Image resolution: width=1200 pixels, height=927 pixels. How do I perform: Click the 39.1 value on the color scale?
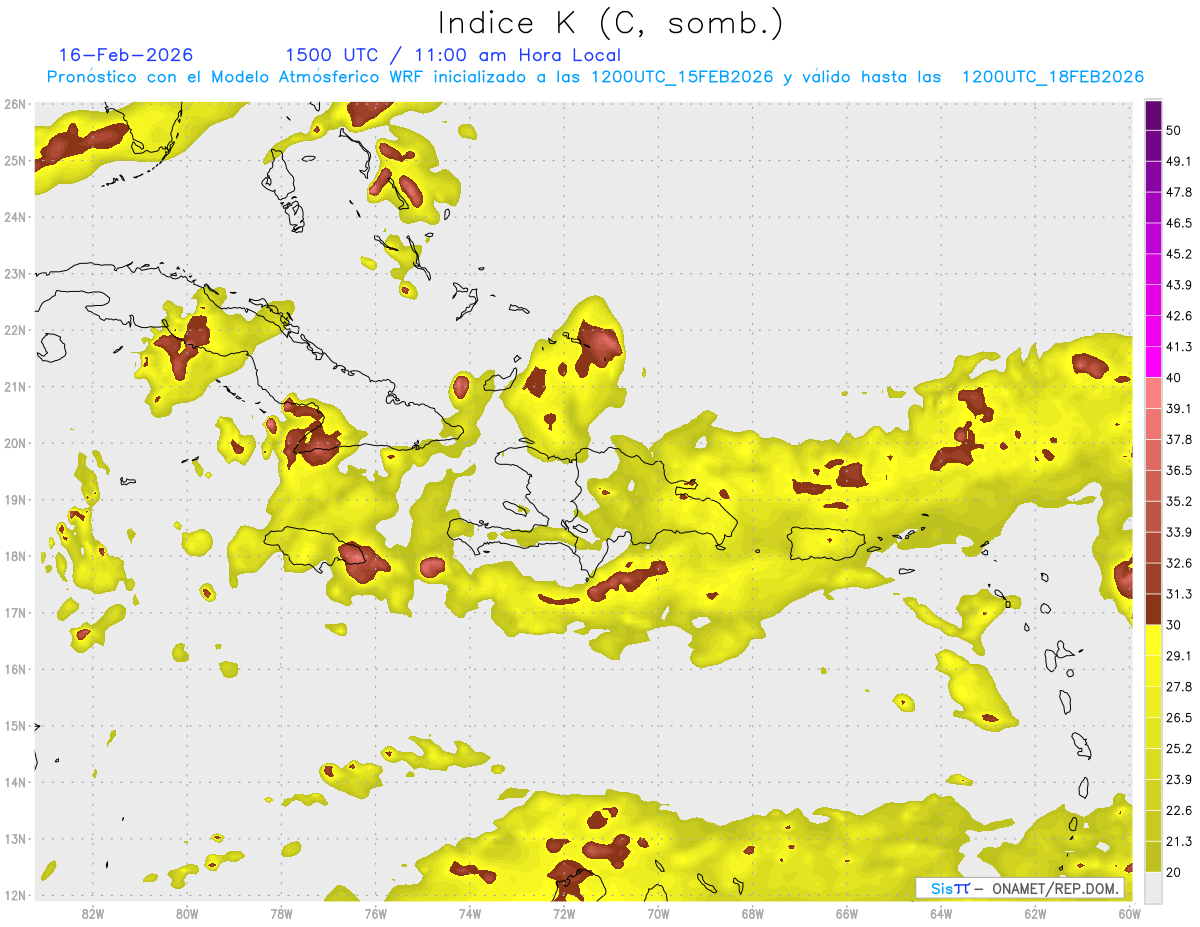[x=1178, y=409]
